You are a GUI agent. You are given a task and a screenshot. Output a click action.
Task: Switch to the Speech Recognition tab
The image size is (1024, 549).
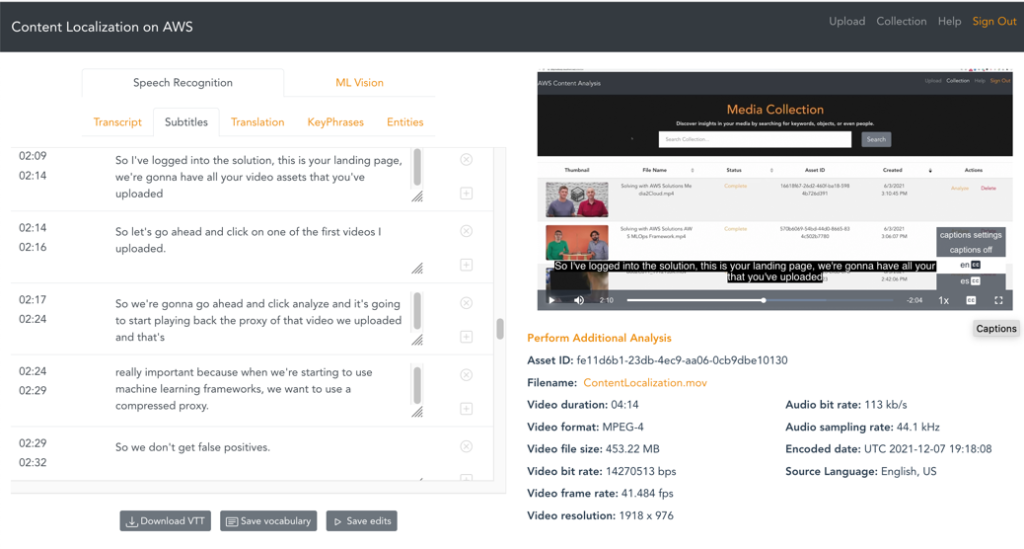[x=183, y=83]
